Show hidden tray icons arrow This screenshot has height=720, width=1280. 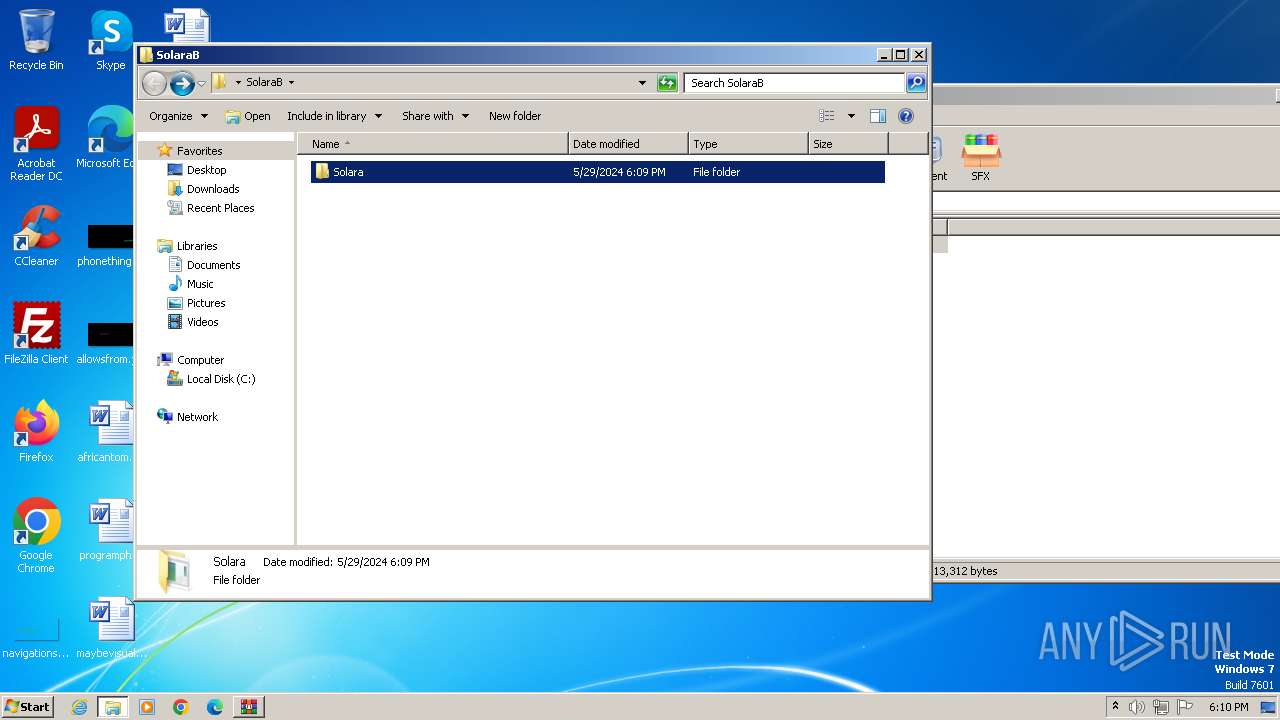pos(1115,707)
